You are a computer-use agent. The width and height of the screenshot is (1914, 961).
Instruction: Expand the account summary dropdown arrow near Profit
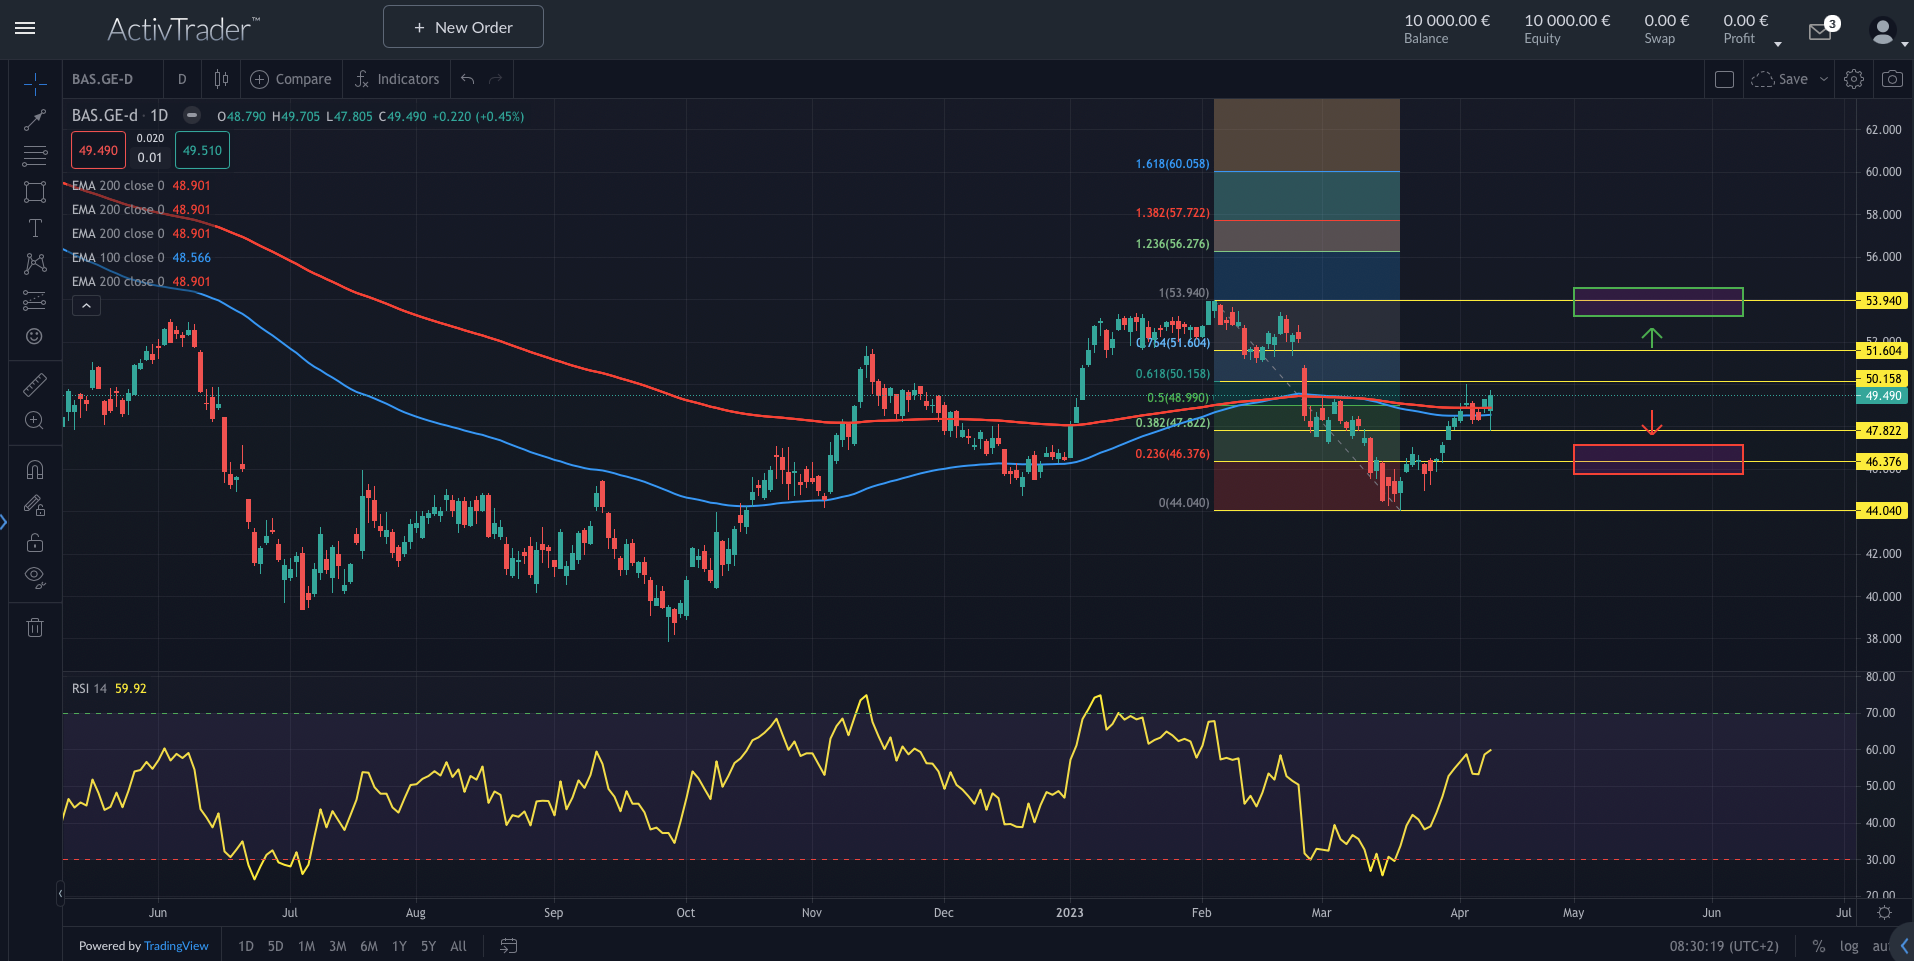(1777, 44)
